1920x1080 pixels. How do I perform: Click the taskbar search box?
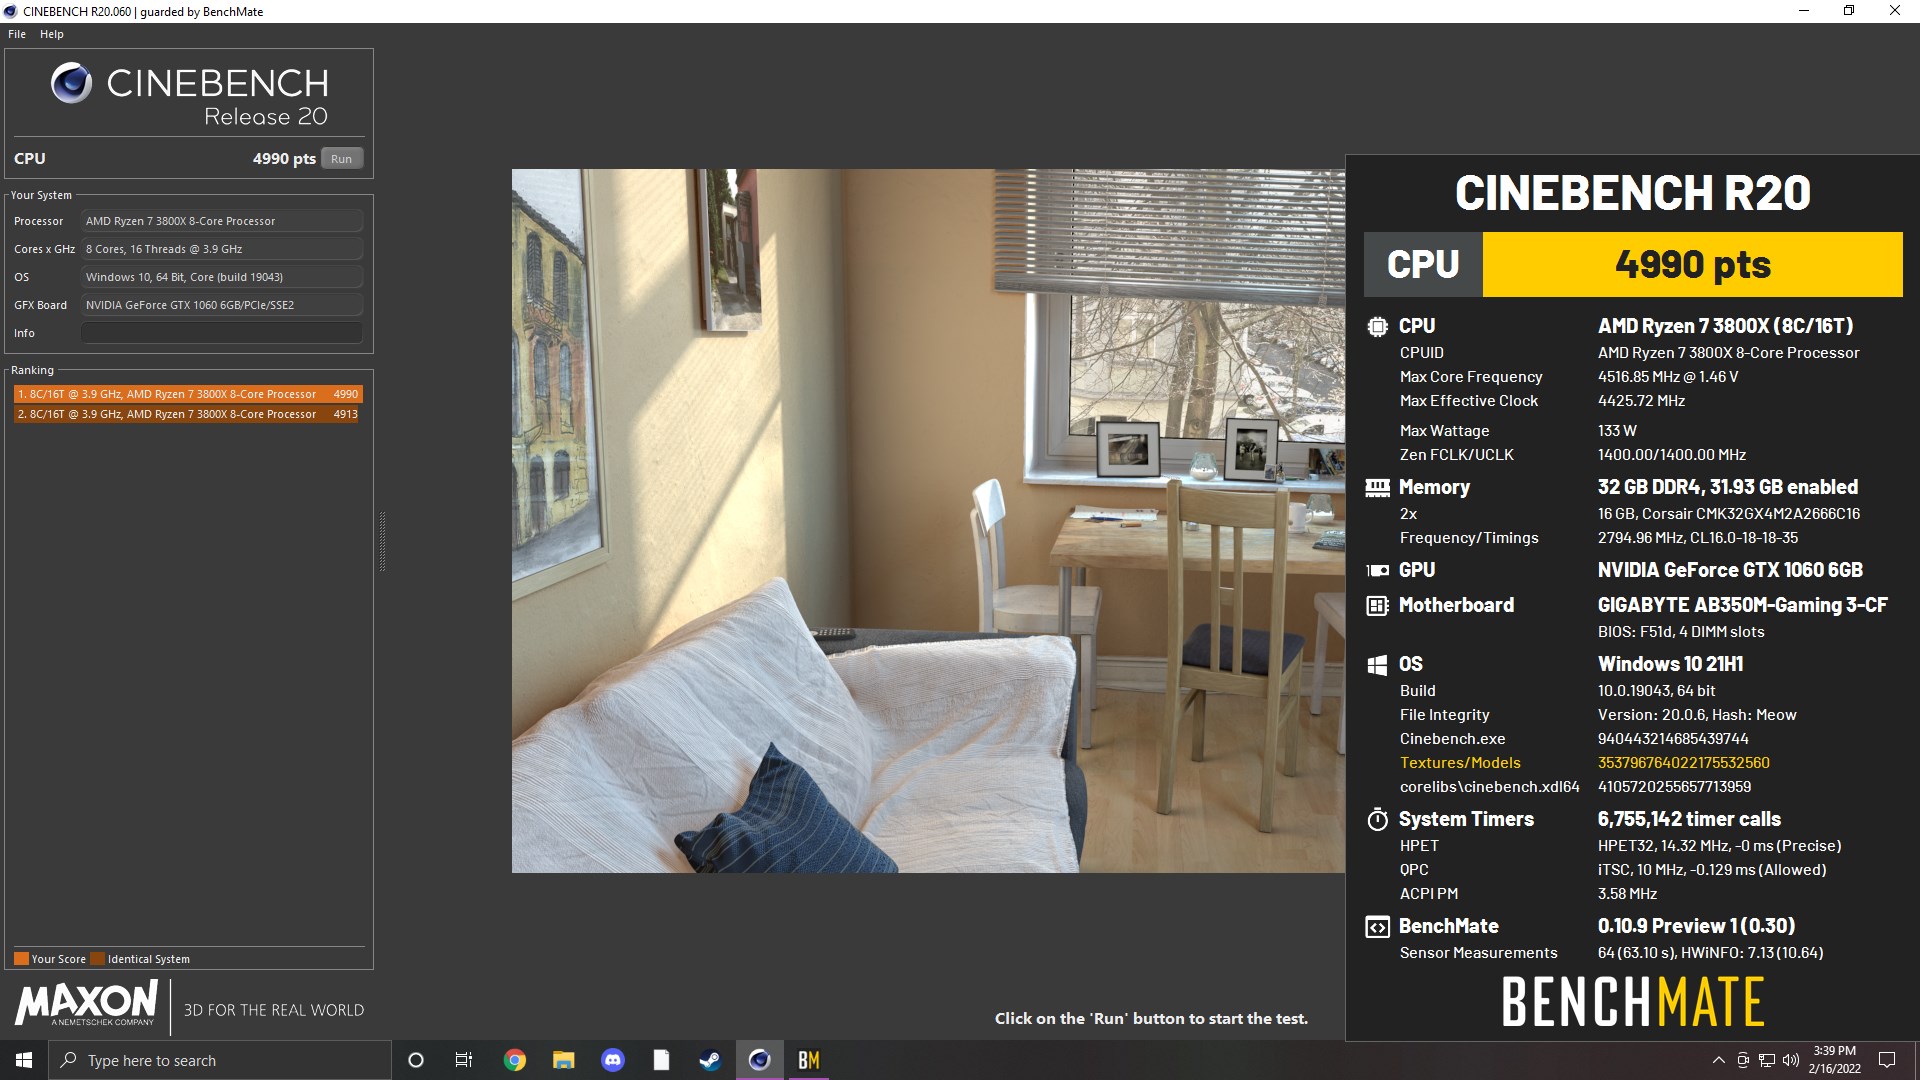click(220, 1060)
